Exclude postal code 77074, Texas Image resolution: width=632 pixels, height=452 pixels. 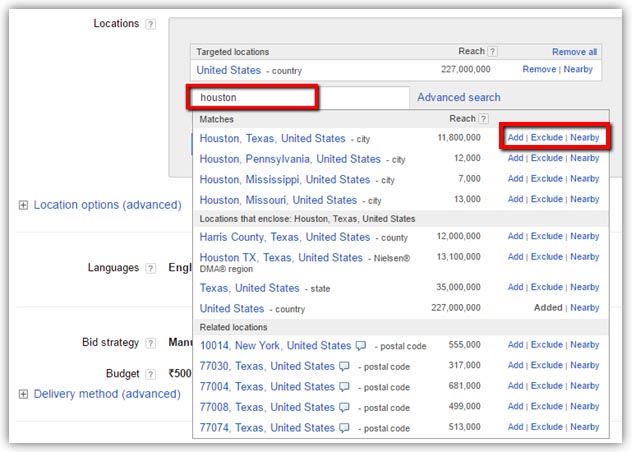(547, 427)
